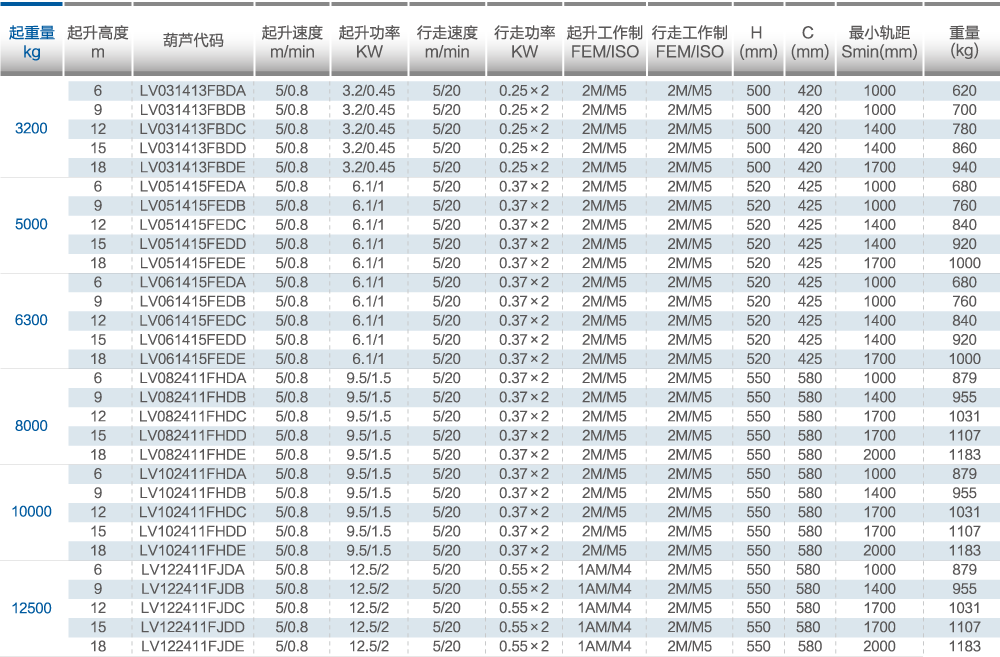Select hoist code LV082411FHDB
The image size is (1000, 657).
coord(193,397)
